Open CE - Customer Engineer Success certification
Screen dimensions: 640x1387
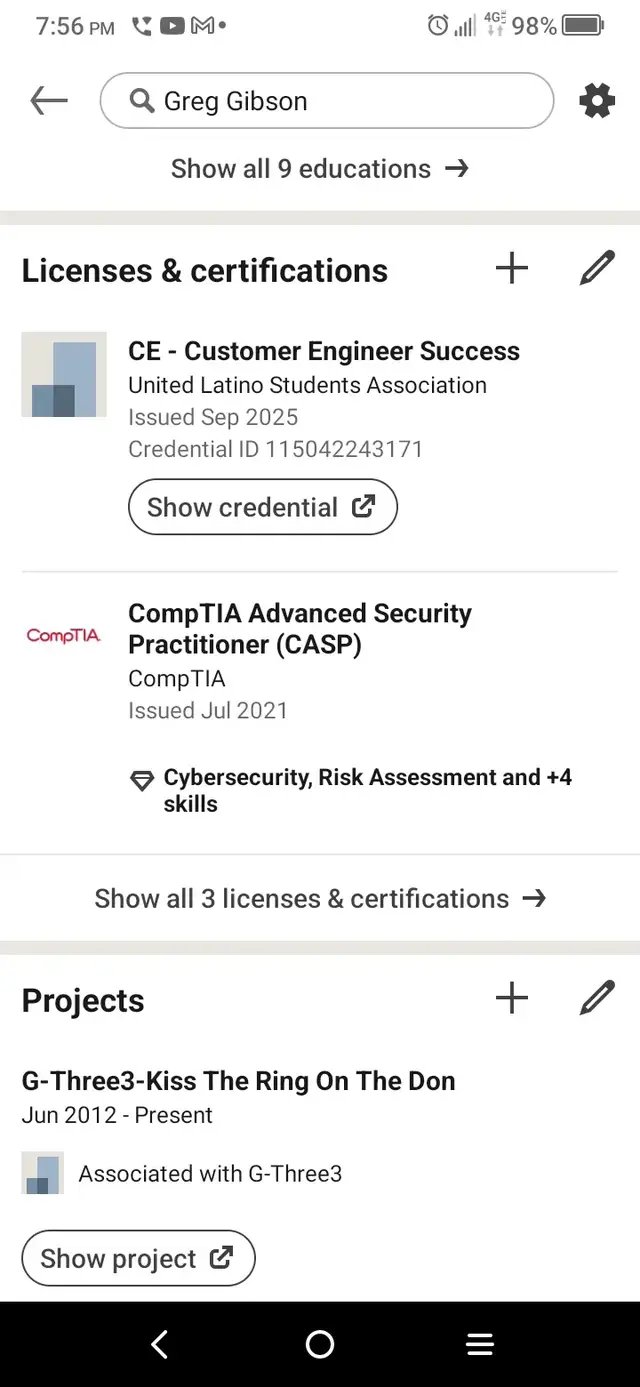click(x=324, y=351)
